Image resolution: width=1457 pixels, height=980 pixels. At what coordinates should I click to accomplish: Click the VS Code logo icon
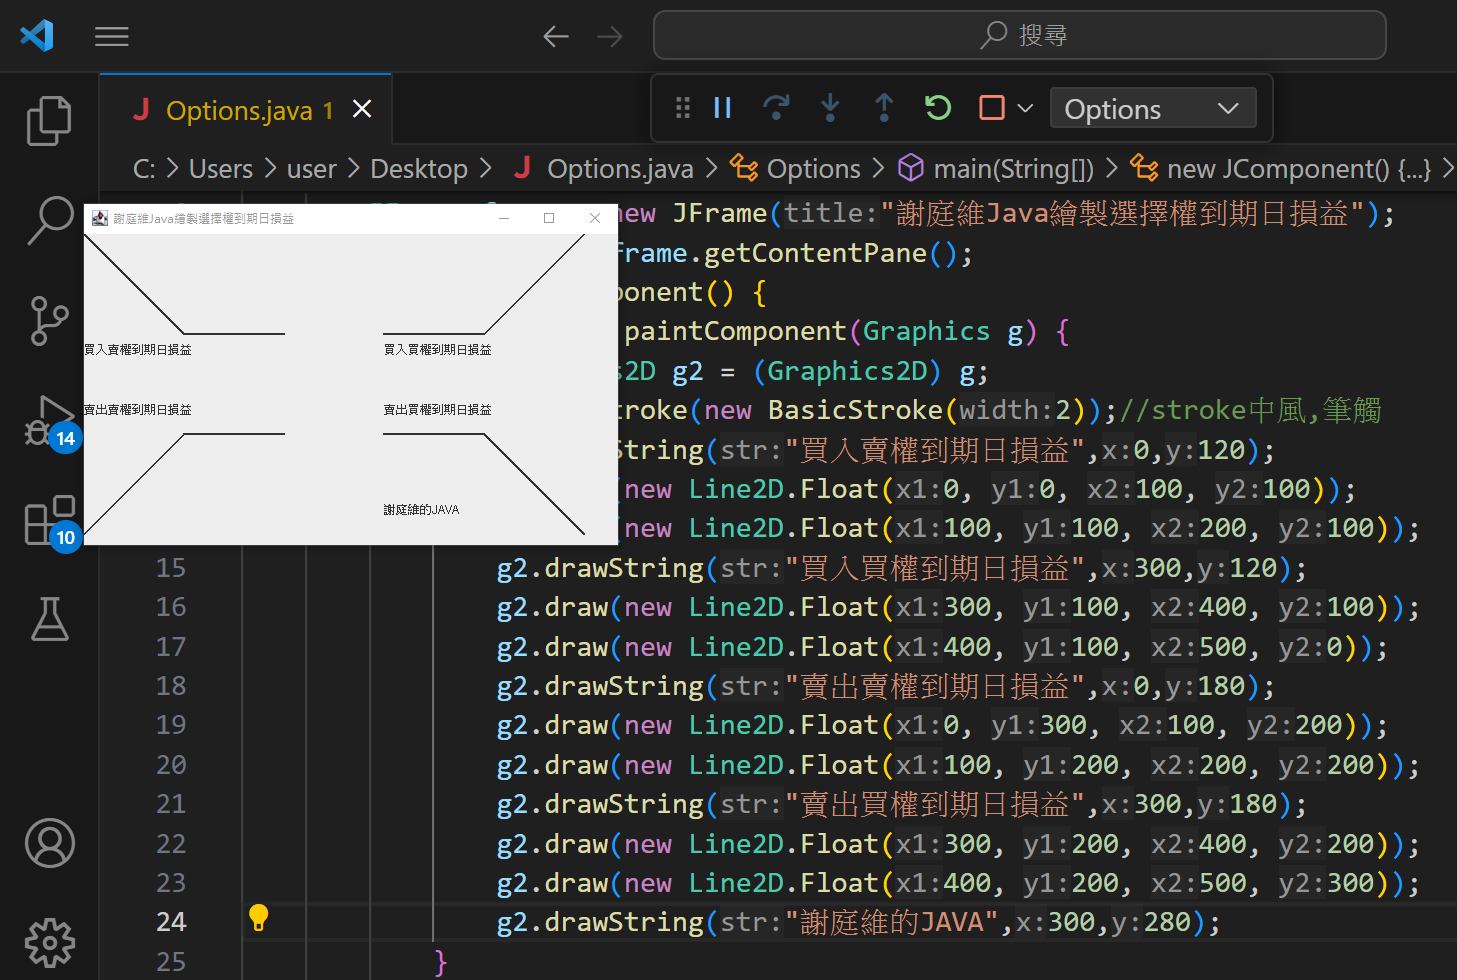(x=37, y=36)
